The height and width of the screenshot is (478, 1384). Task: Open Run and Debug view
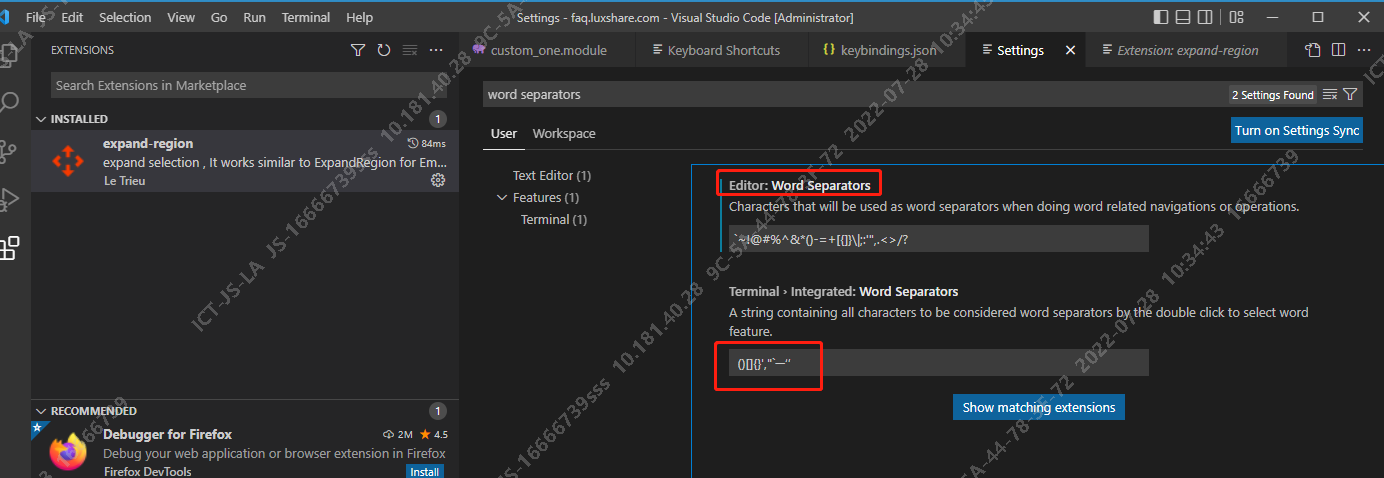coord(9,199)
